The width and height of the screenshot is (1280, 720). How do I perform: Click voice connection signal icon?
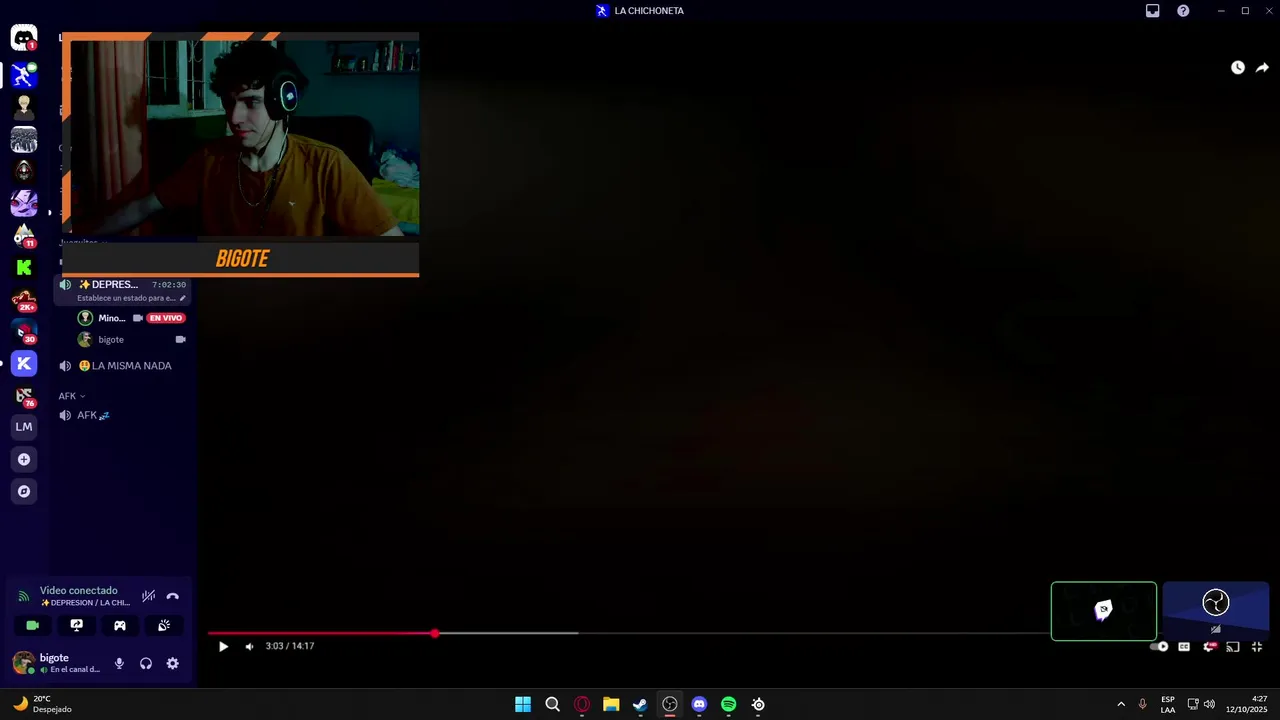pos(24,596)
